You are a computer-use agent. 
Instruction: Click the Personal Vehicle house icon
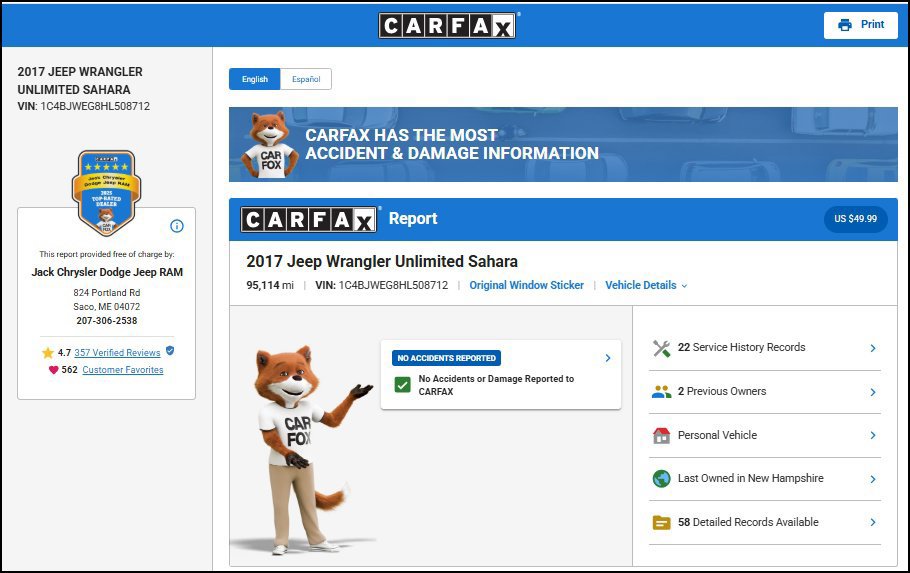pyautogui.click(x=662, y=435)
